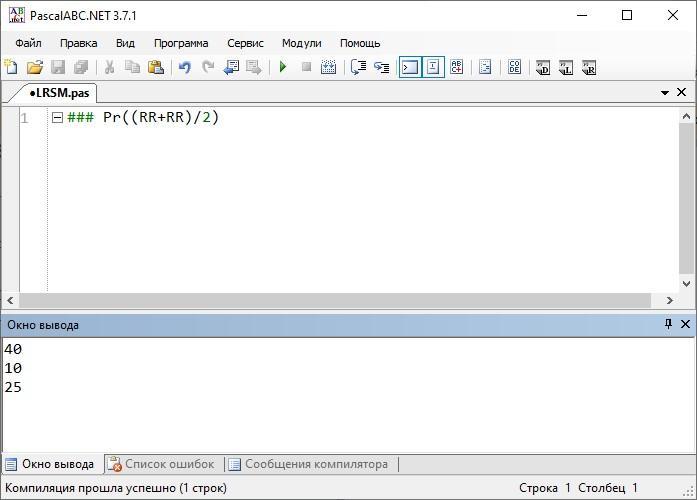Run the program with green arrow
The image size is (697, 500).
point(283,67)
